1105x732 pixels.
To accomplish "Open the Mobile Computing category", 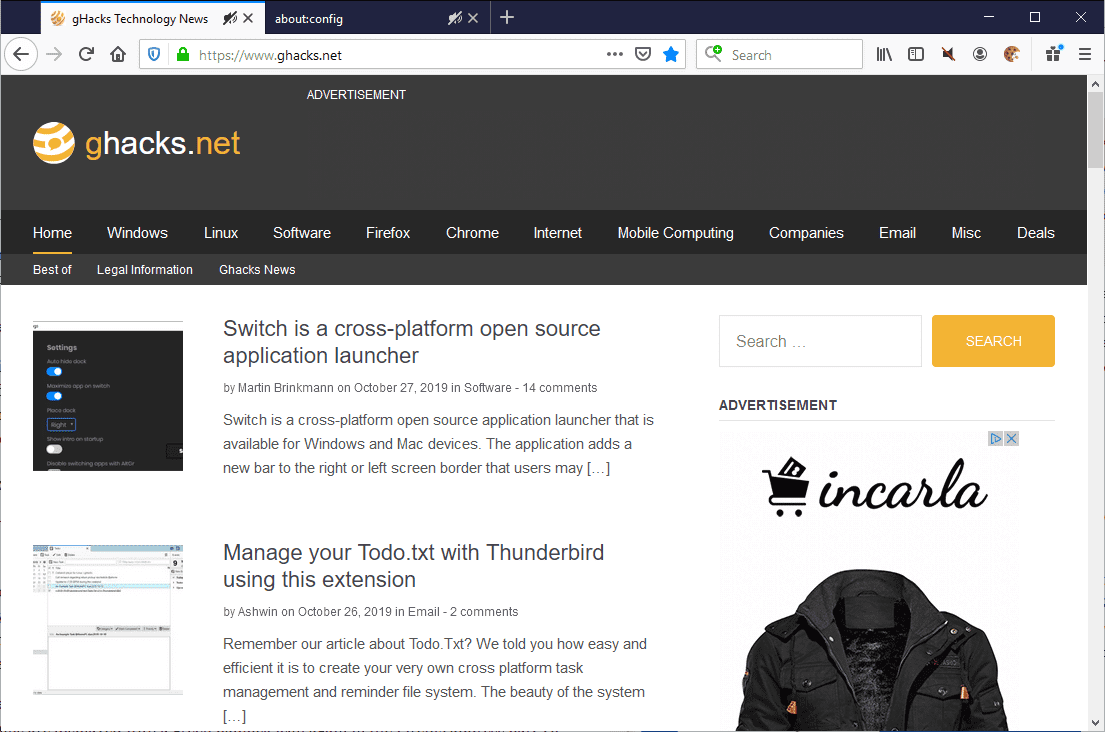I will [x=675, y=232].
